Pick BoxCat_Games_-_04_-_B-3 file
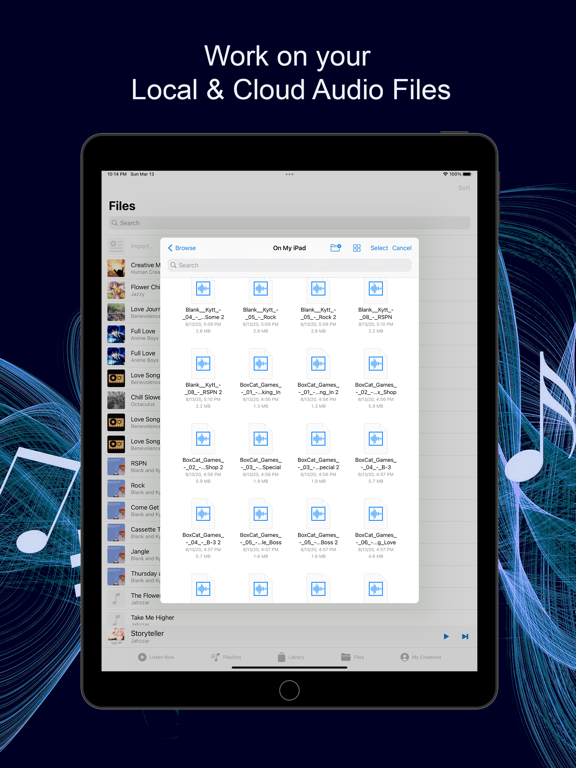This screenshot has width=576, height=768. 376,453
